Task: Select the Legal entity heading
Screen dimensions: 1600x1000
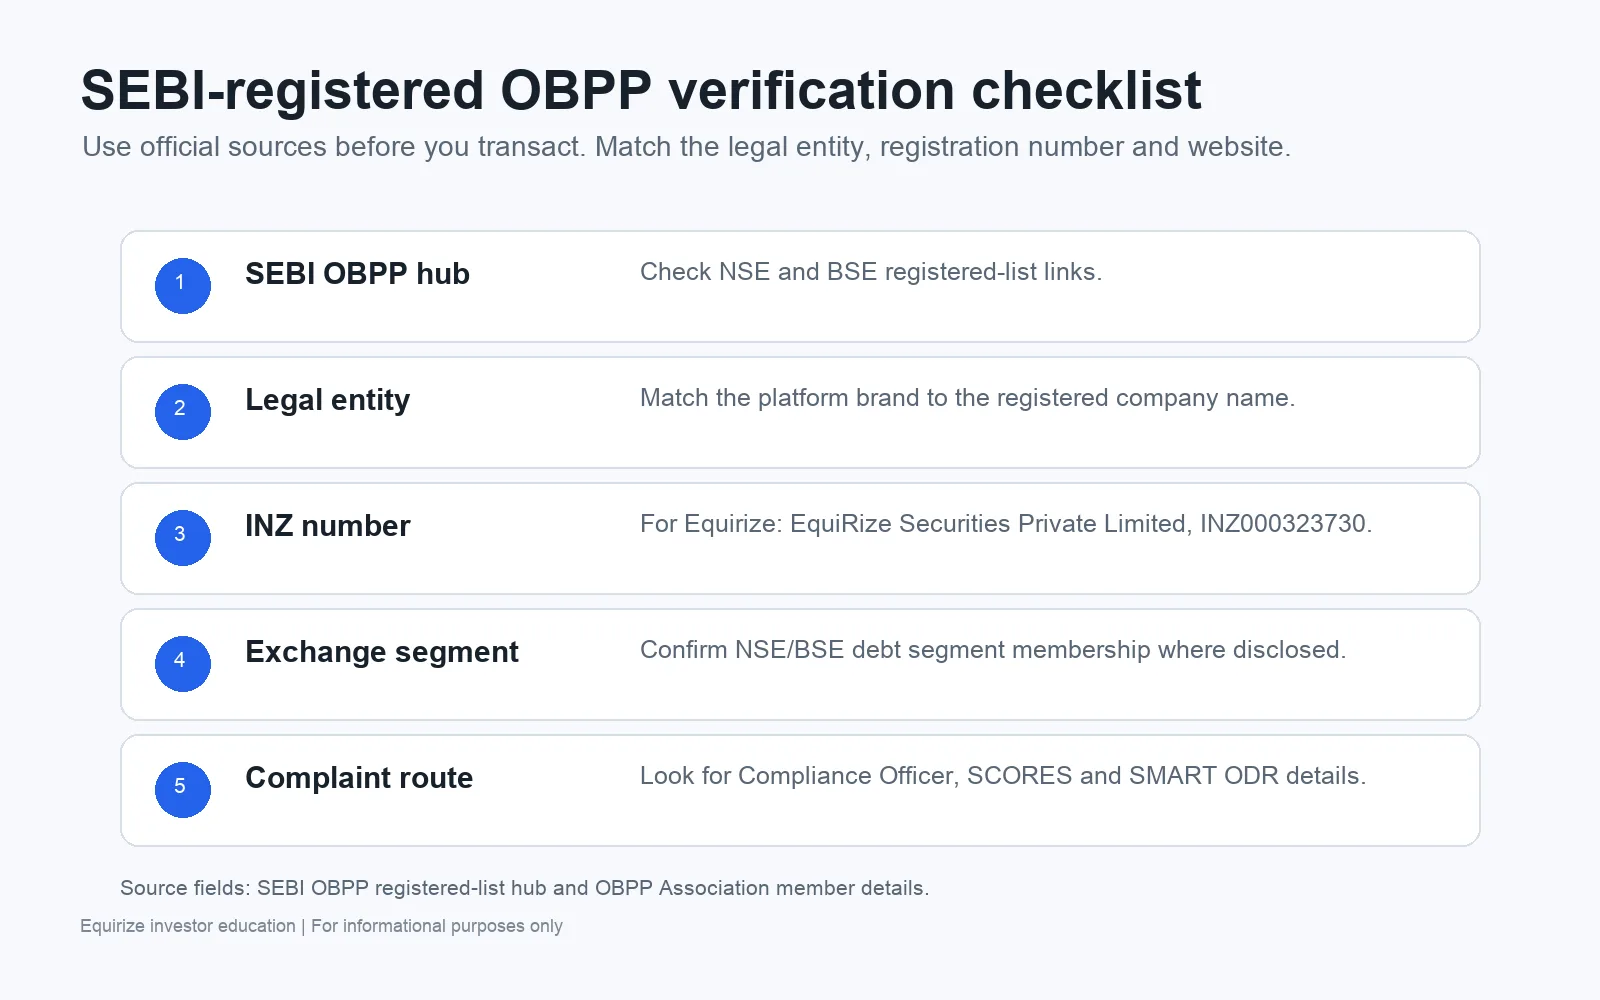Action: pos(327,400)
